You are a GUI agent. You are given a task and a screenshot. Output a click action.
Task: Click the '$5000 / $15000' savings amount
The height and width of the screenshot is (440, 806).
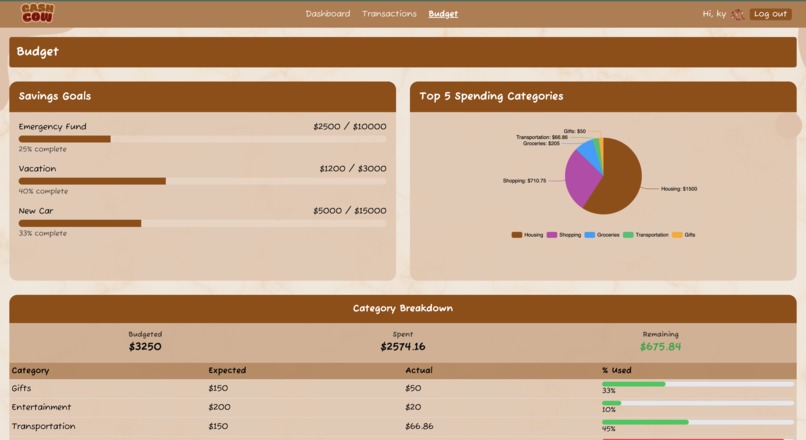tap(350, 211)
